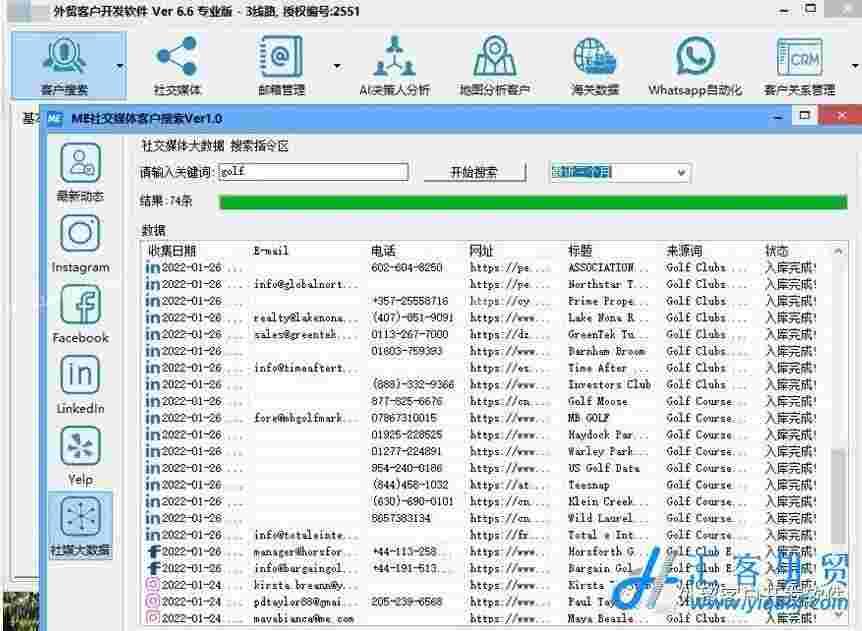The width and height of the screenshot is (862, 631).
Task: Open the 海关数据 customs data globe icon
Action: [x=595, y=65]
